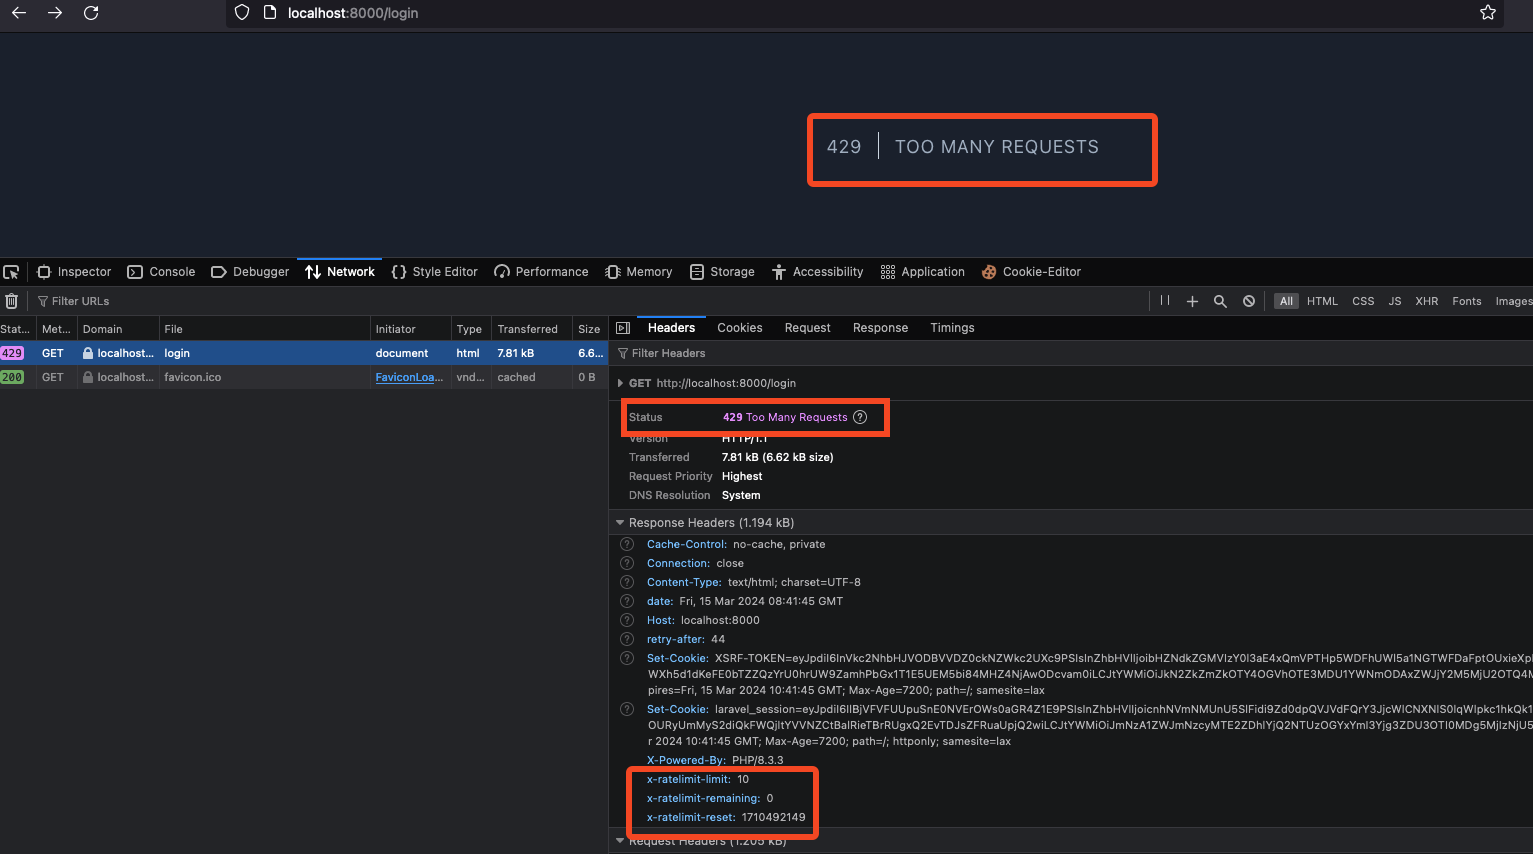Switch to the Console panel

pyautogui.click(x=161, y=272)
